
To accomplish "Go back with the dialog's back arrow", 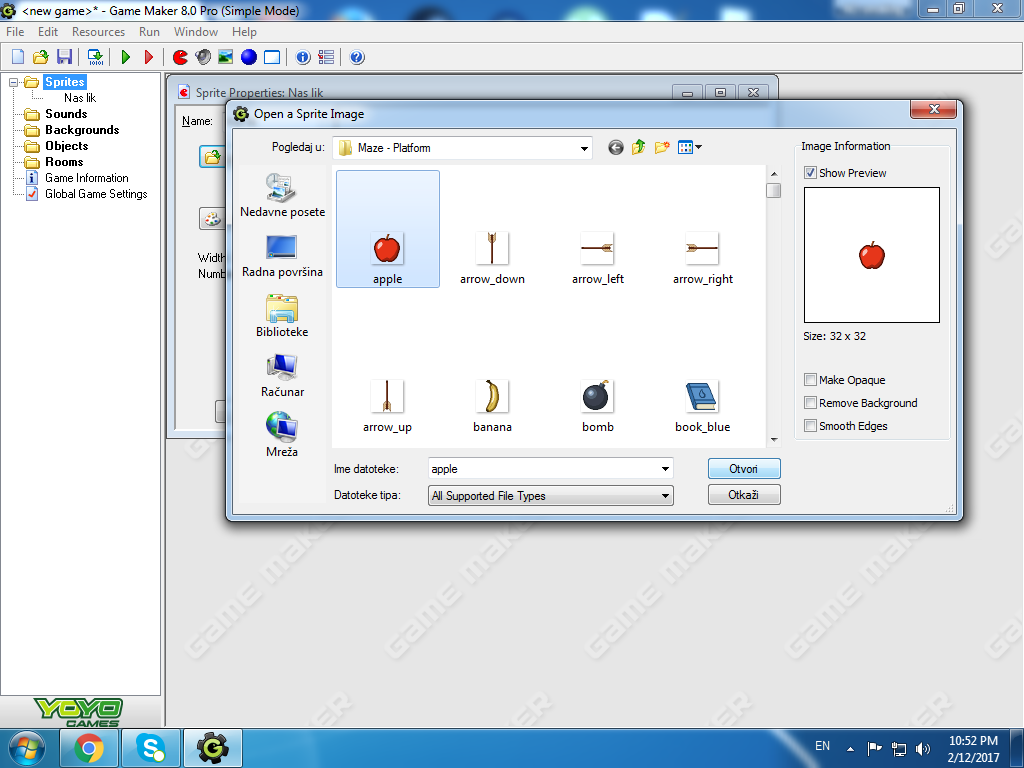I will [x=616, y=148].
